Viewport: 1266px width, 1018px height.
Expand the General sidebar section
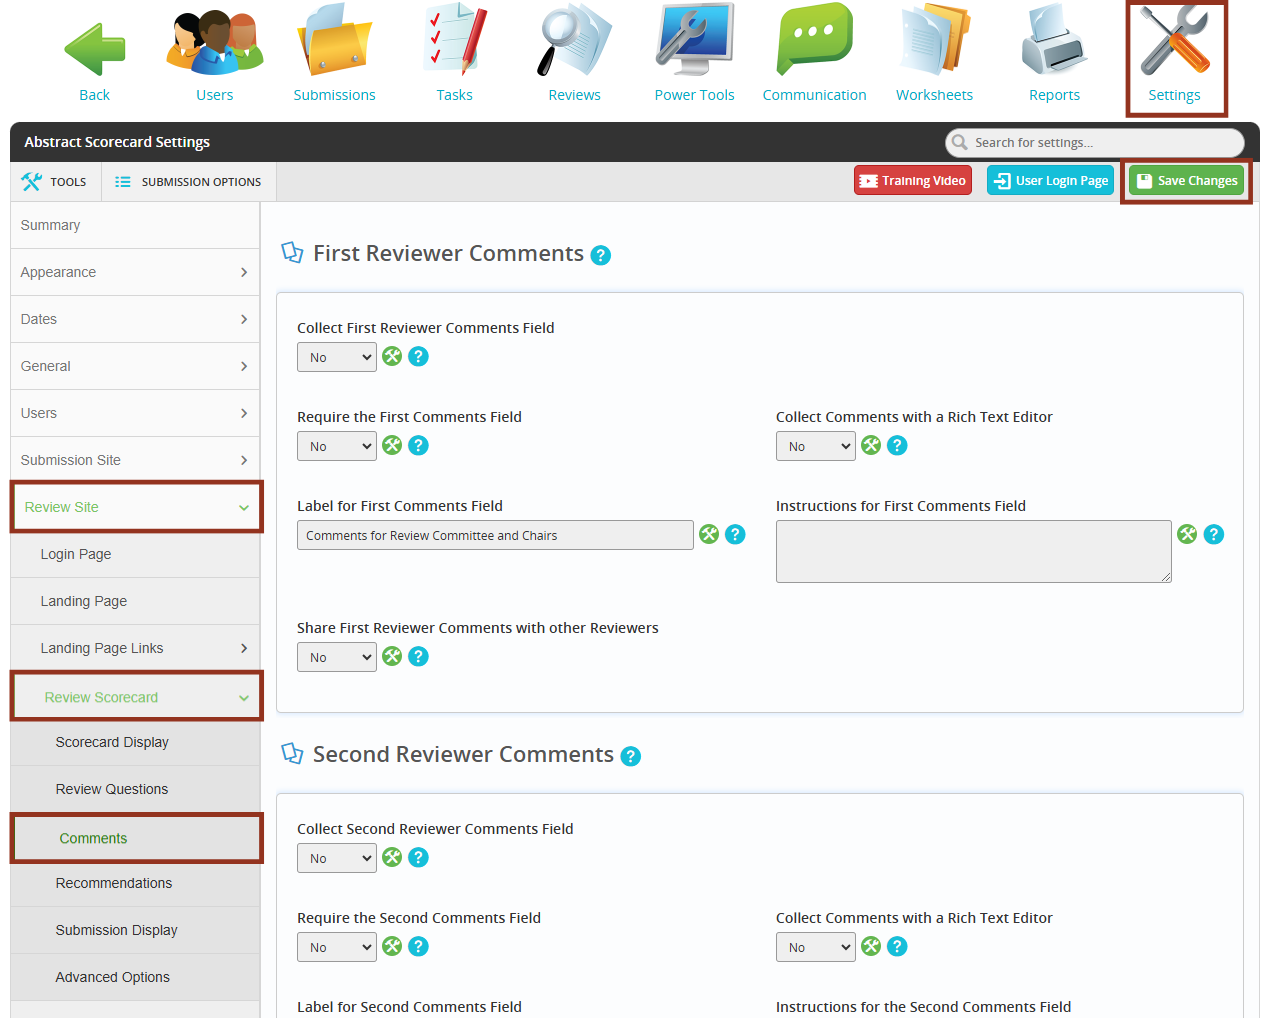click(x=135, y=366)
